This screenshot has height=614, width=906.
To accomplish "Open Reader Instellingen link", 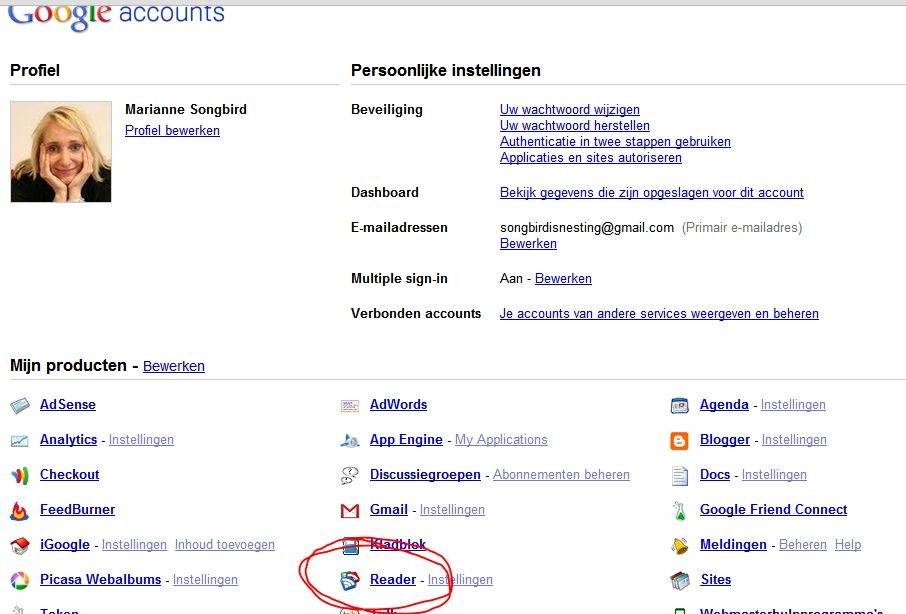I will tap(461, 579).
